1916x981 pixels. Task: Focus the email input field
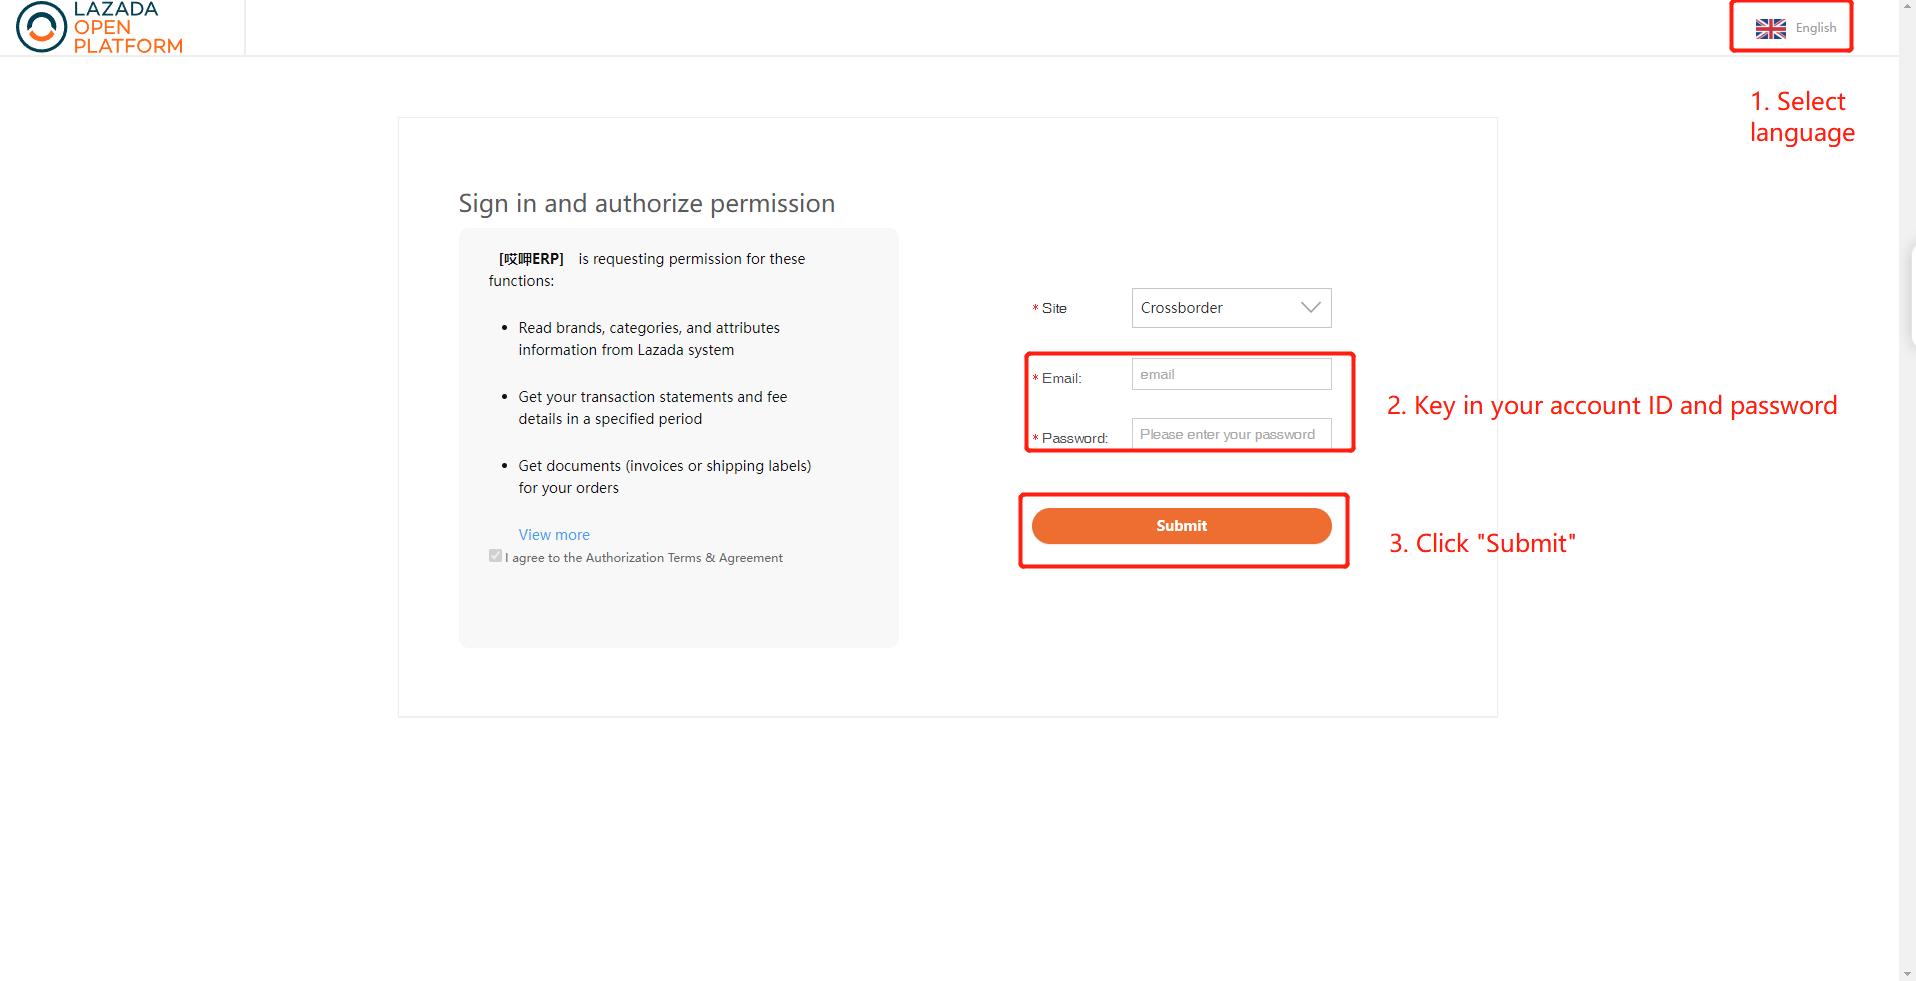click(x=1231, y=374)
